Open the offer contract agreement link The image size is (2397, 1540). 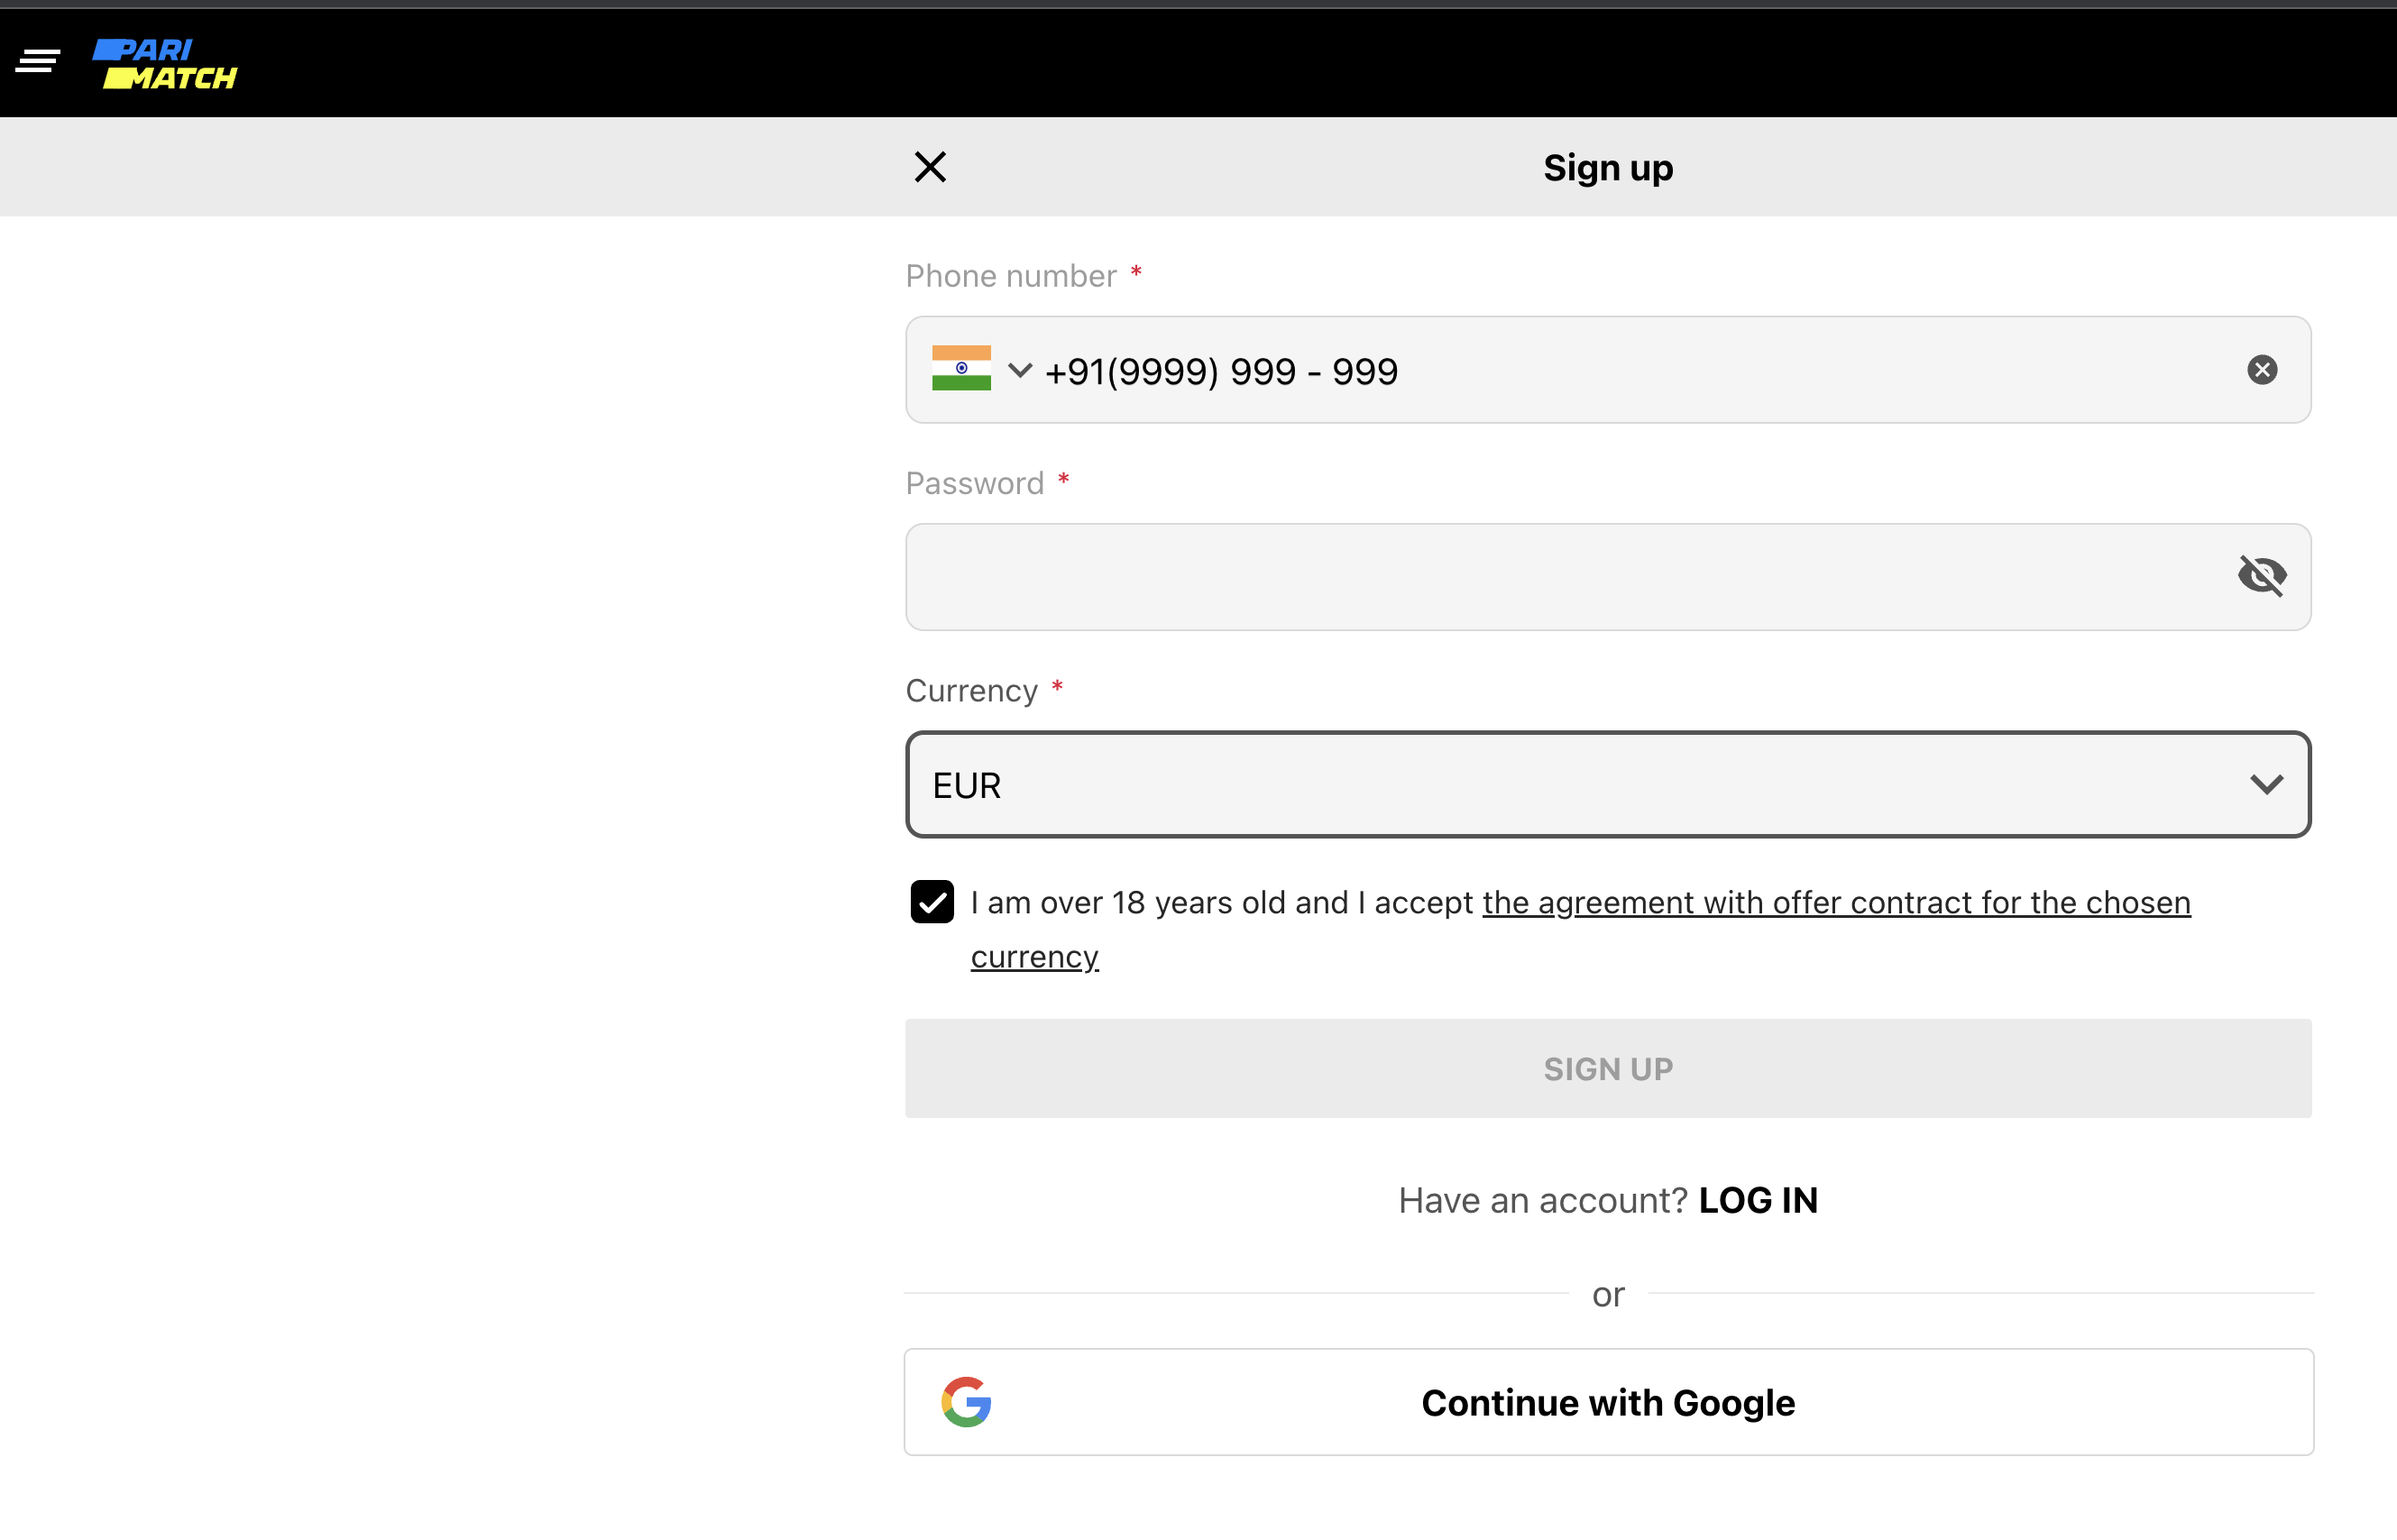(1835, 903)
